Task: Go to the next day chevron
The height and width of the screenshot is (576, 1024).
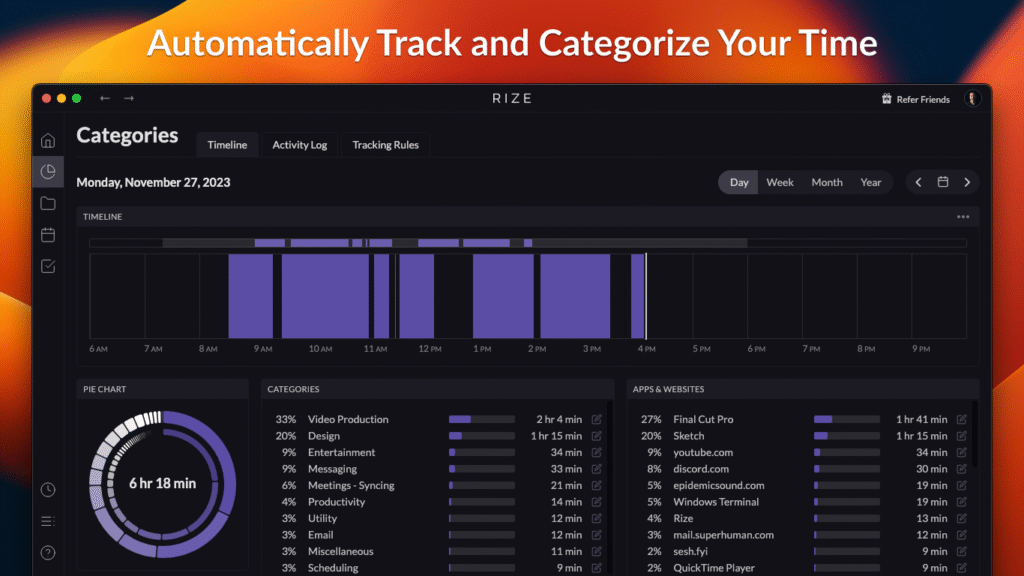Action: [x=967, y=182]
